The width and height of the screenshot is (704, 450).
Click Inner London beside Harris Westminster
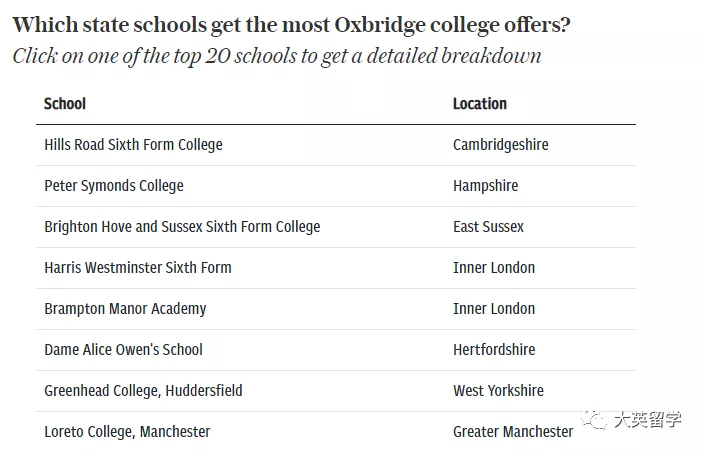click(494, 268)
